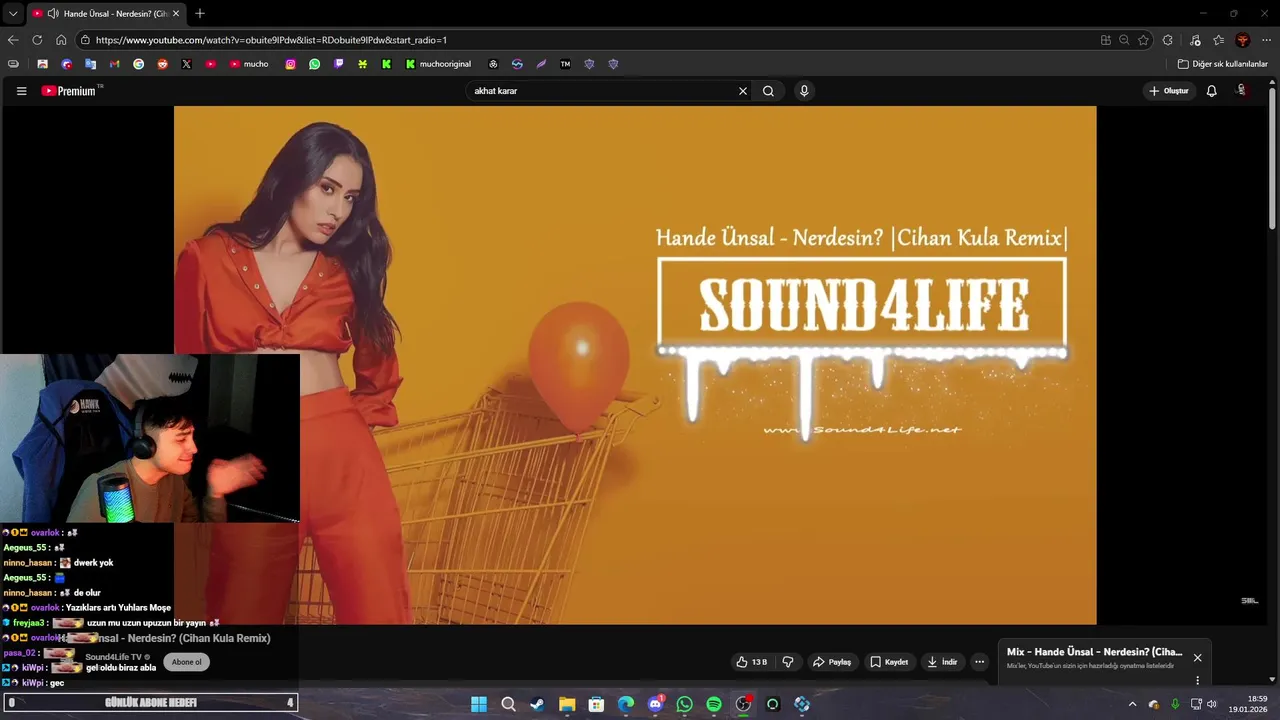Reload the page
Screen dimensions: 1280x720
(x=37, y=40)
